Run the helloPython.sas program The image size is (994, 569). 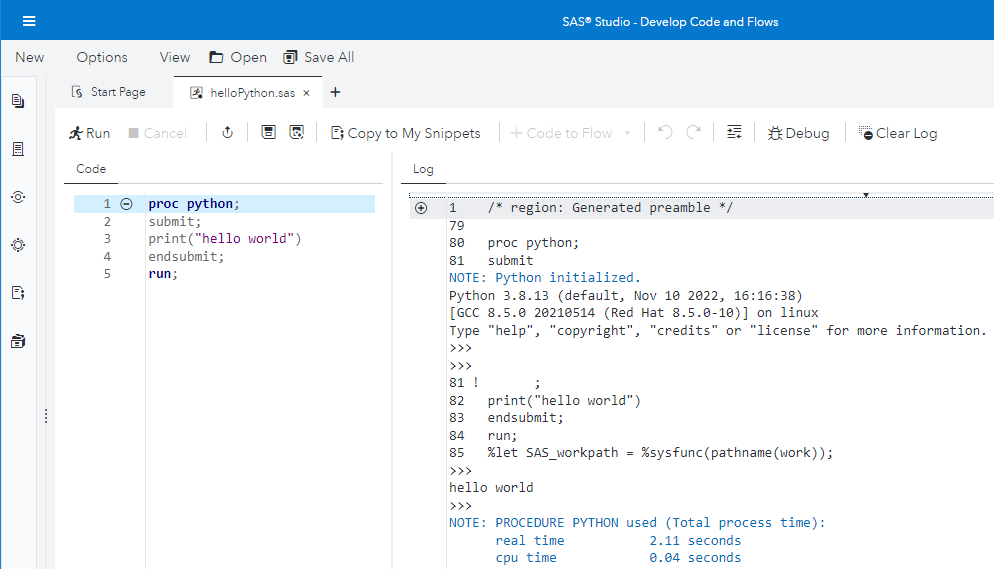click(89, 133)
